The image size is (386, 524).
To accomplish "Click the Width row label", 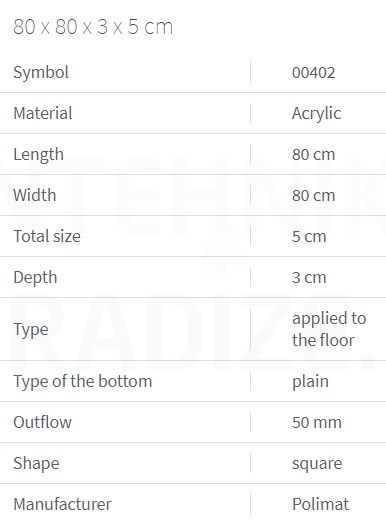I will point(34,195).
